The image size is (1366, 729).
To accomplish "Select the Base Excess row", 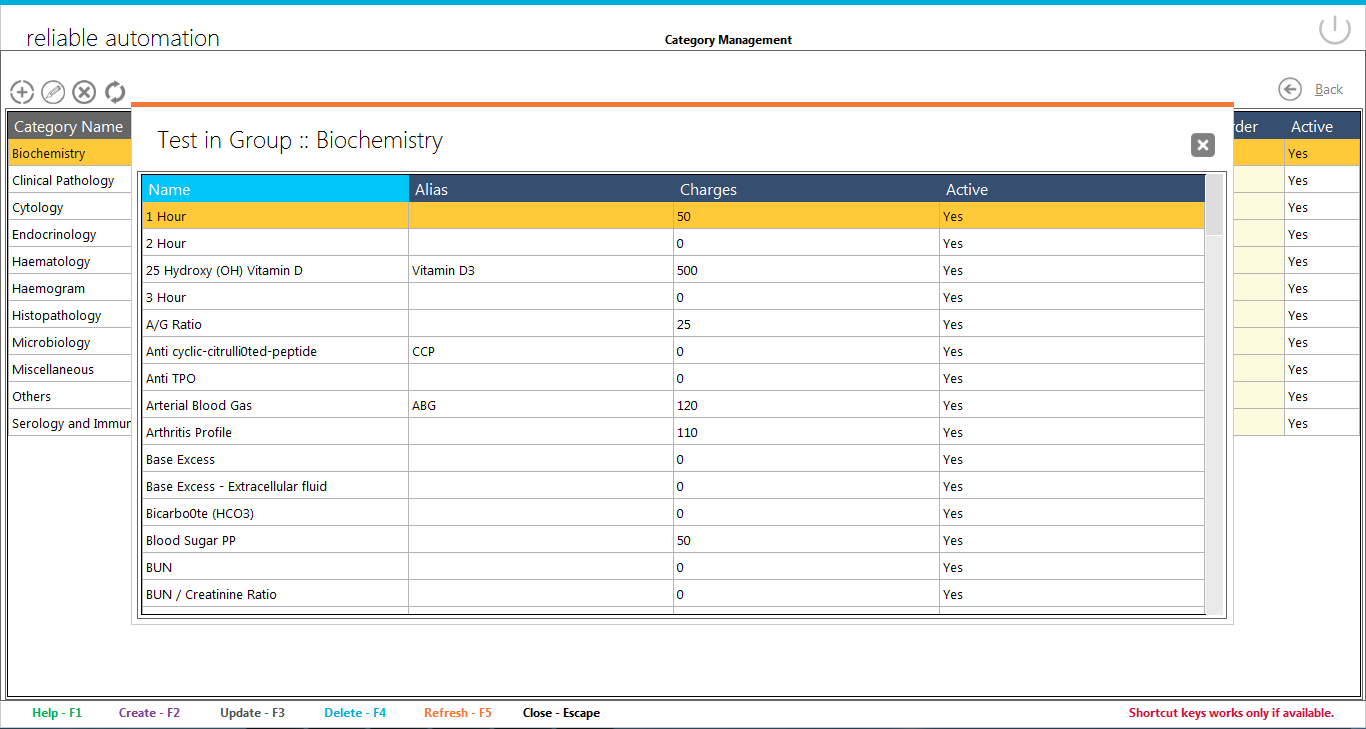I will pyautogui.click(x=673, y=459).
